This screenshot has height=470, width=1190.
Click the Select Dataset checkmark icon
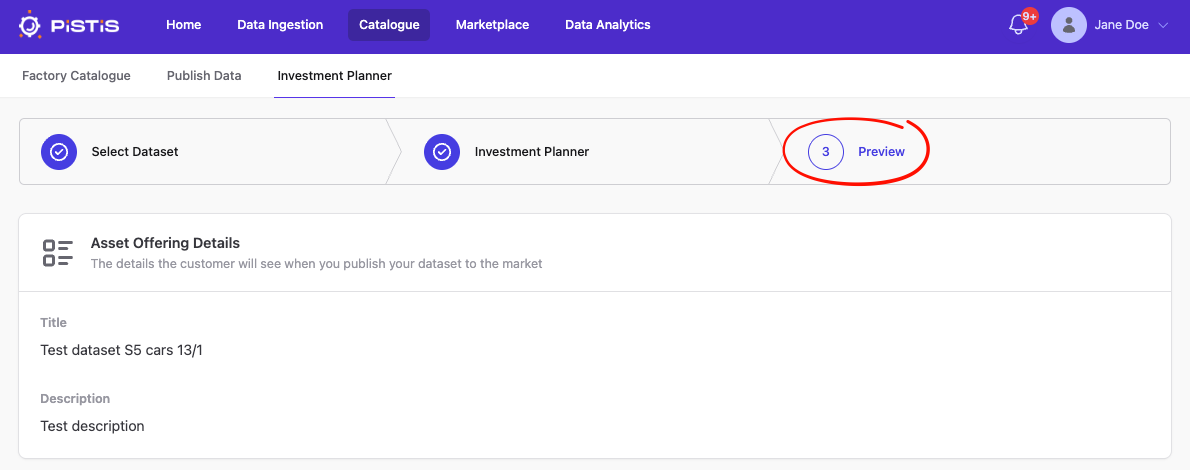tap(58, 152)
